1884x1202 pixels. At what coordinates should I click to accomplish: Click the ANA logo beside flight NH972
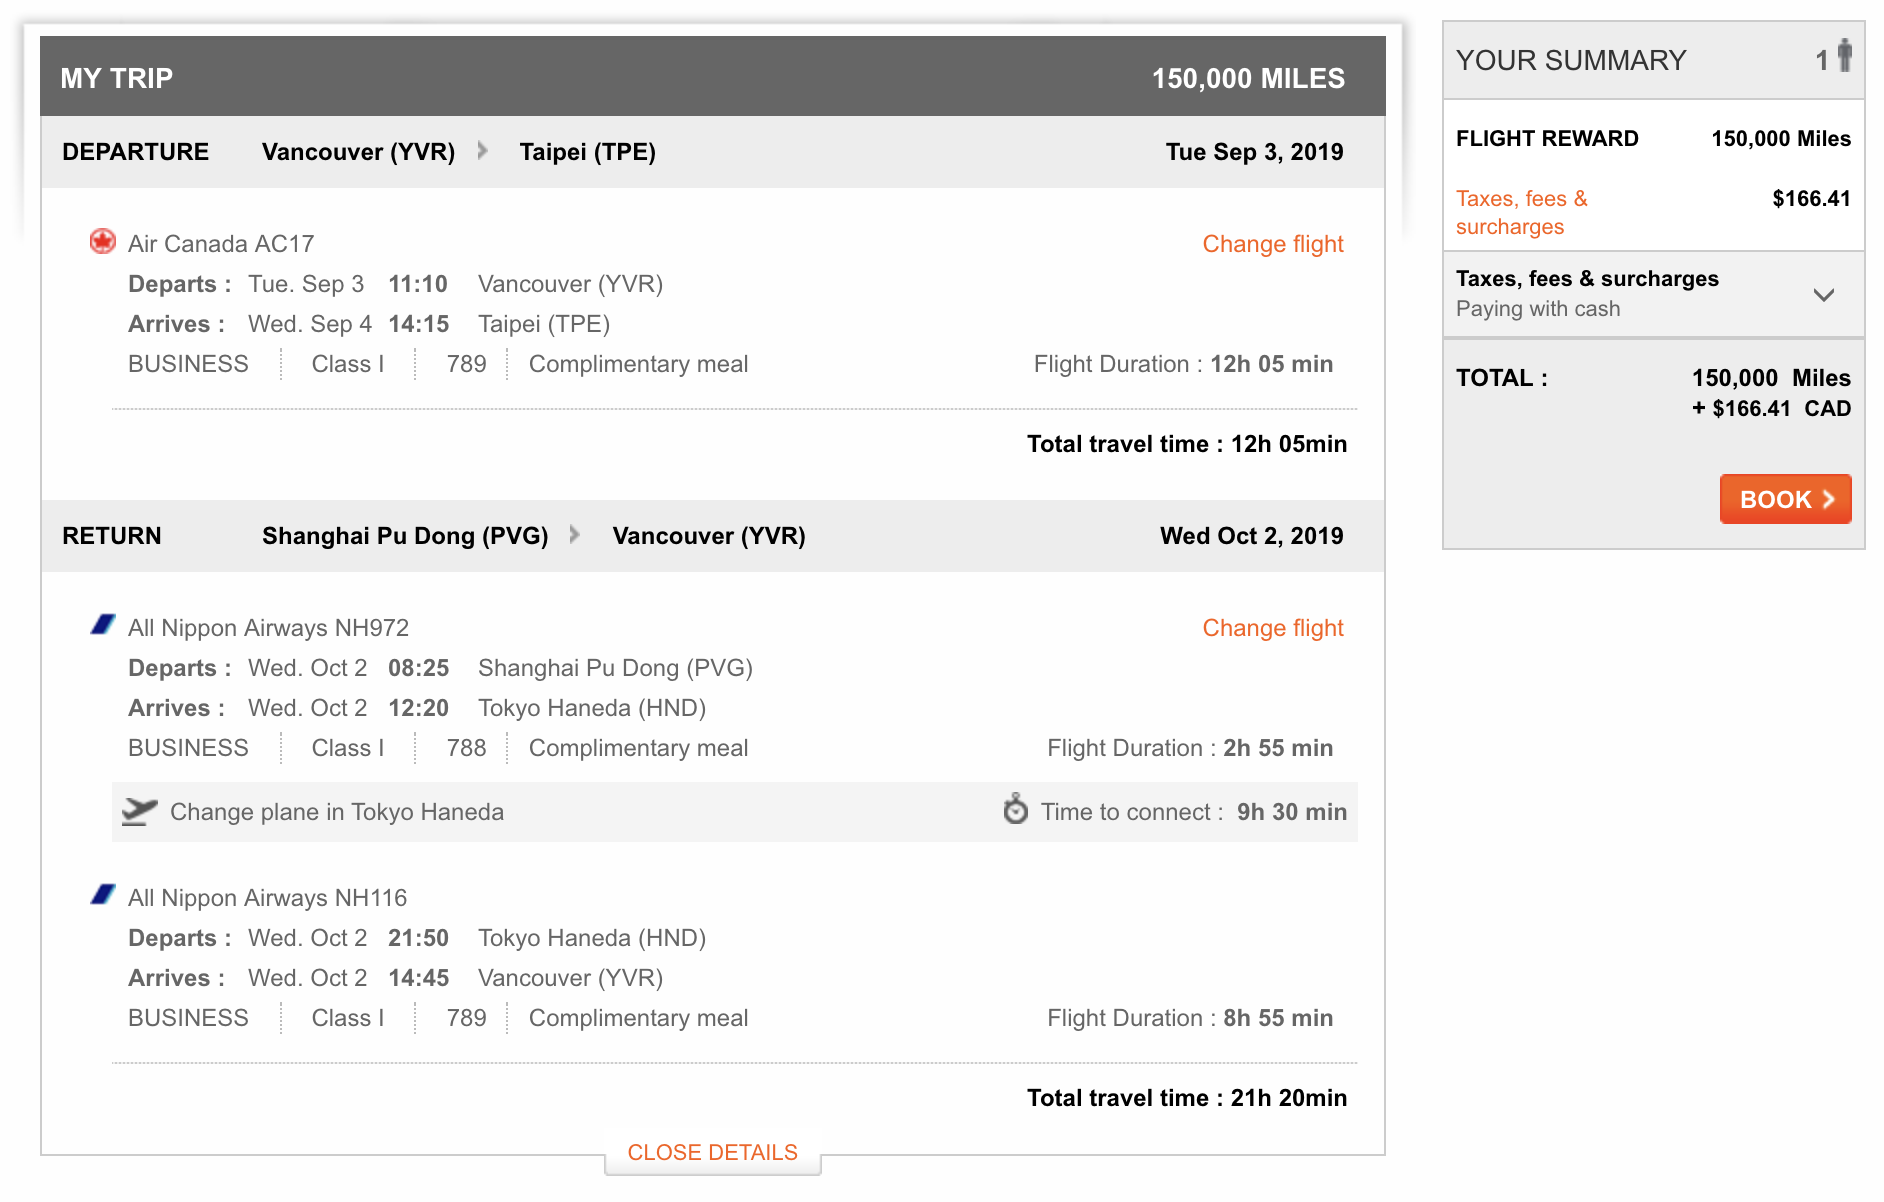click(x=103, y=625)
